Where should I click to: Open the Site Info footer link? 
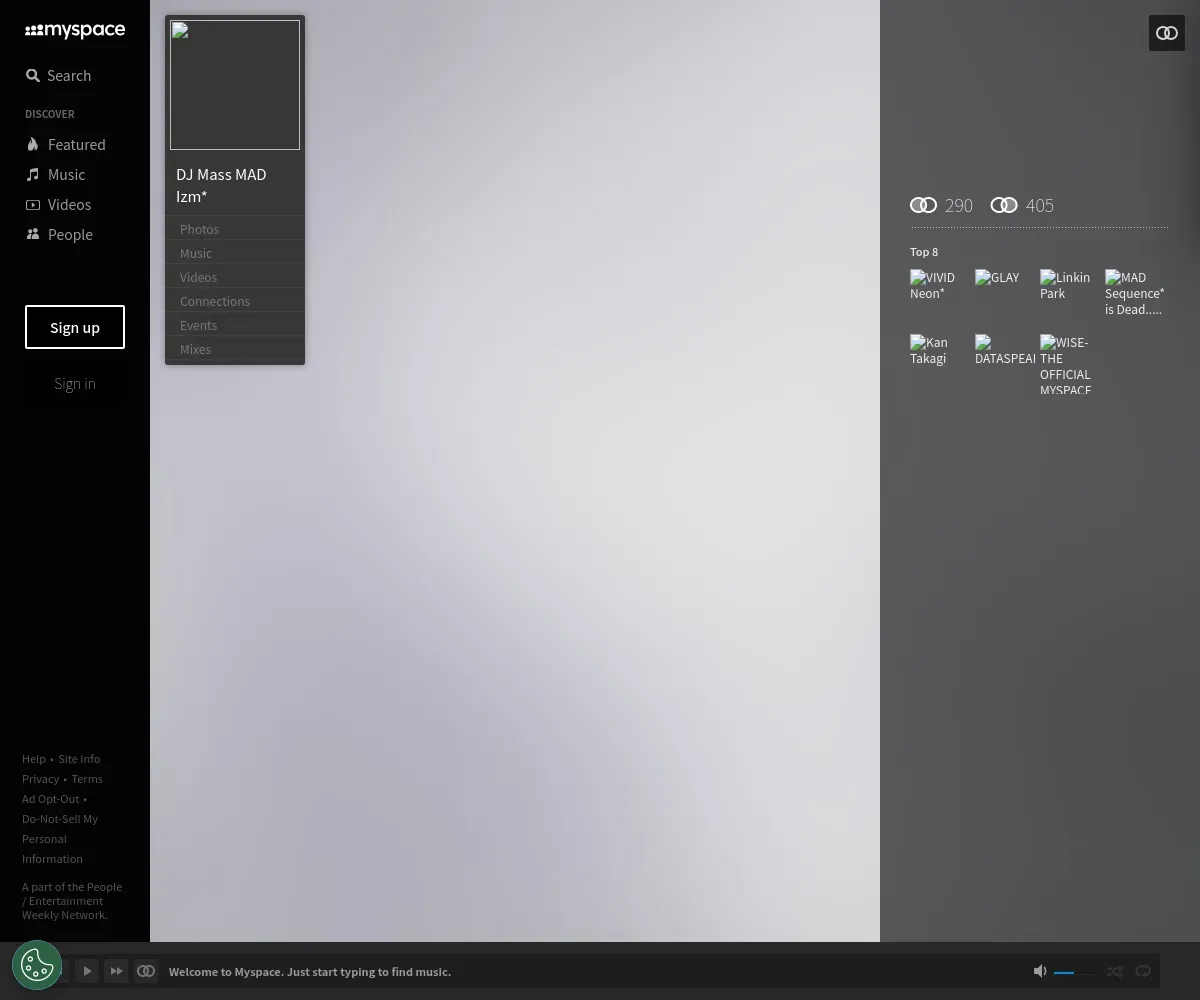tap(79, 759)
